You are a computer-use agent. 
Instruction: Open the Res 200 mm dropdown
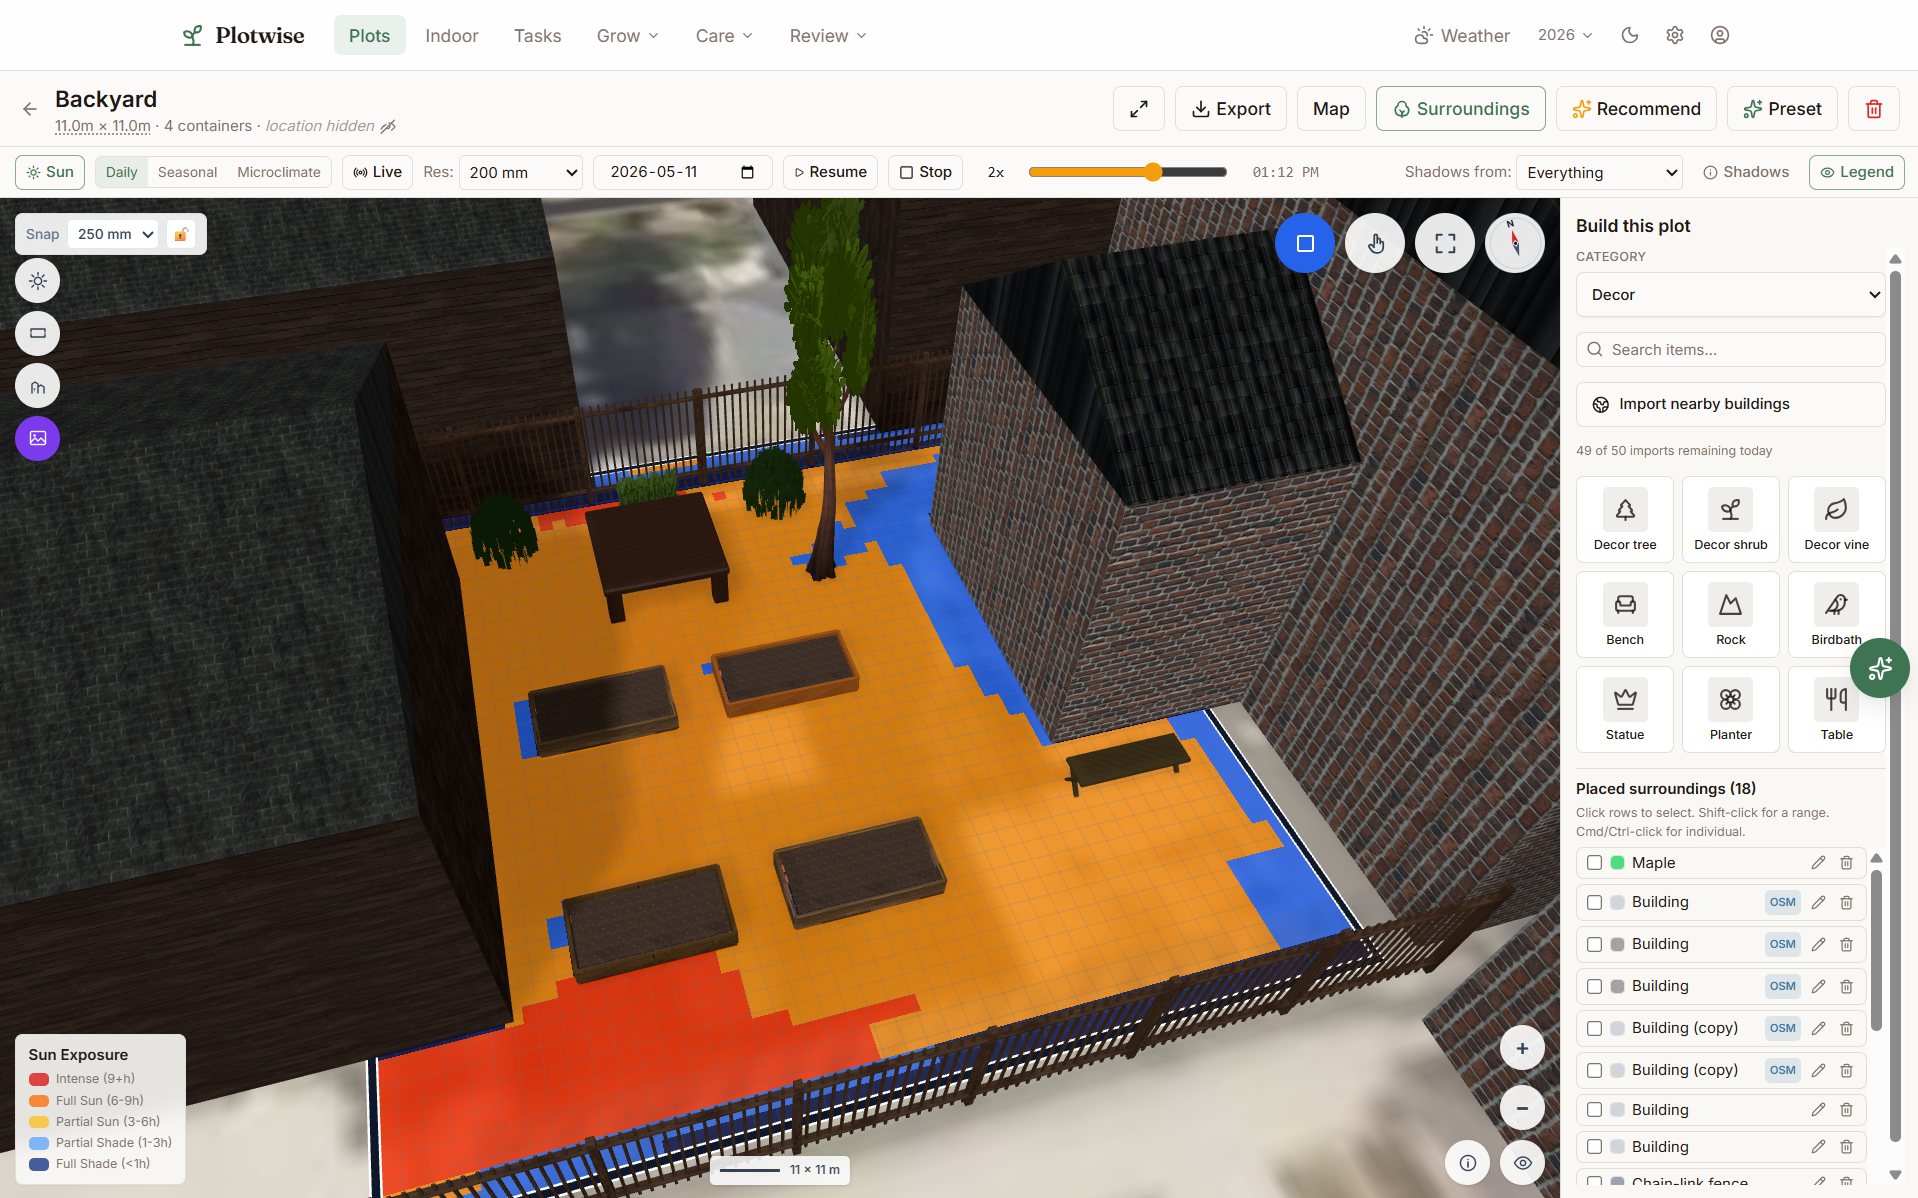(x=521, y=172)
